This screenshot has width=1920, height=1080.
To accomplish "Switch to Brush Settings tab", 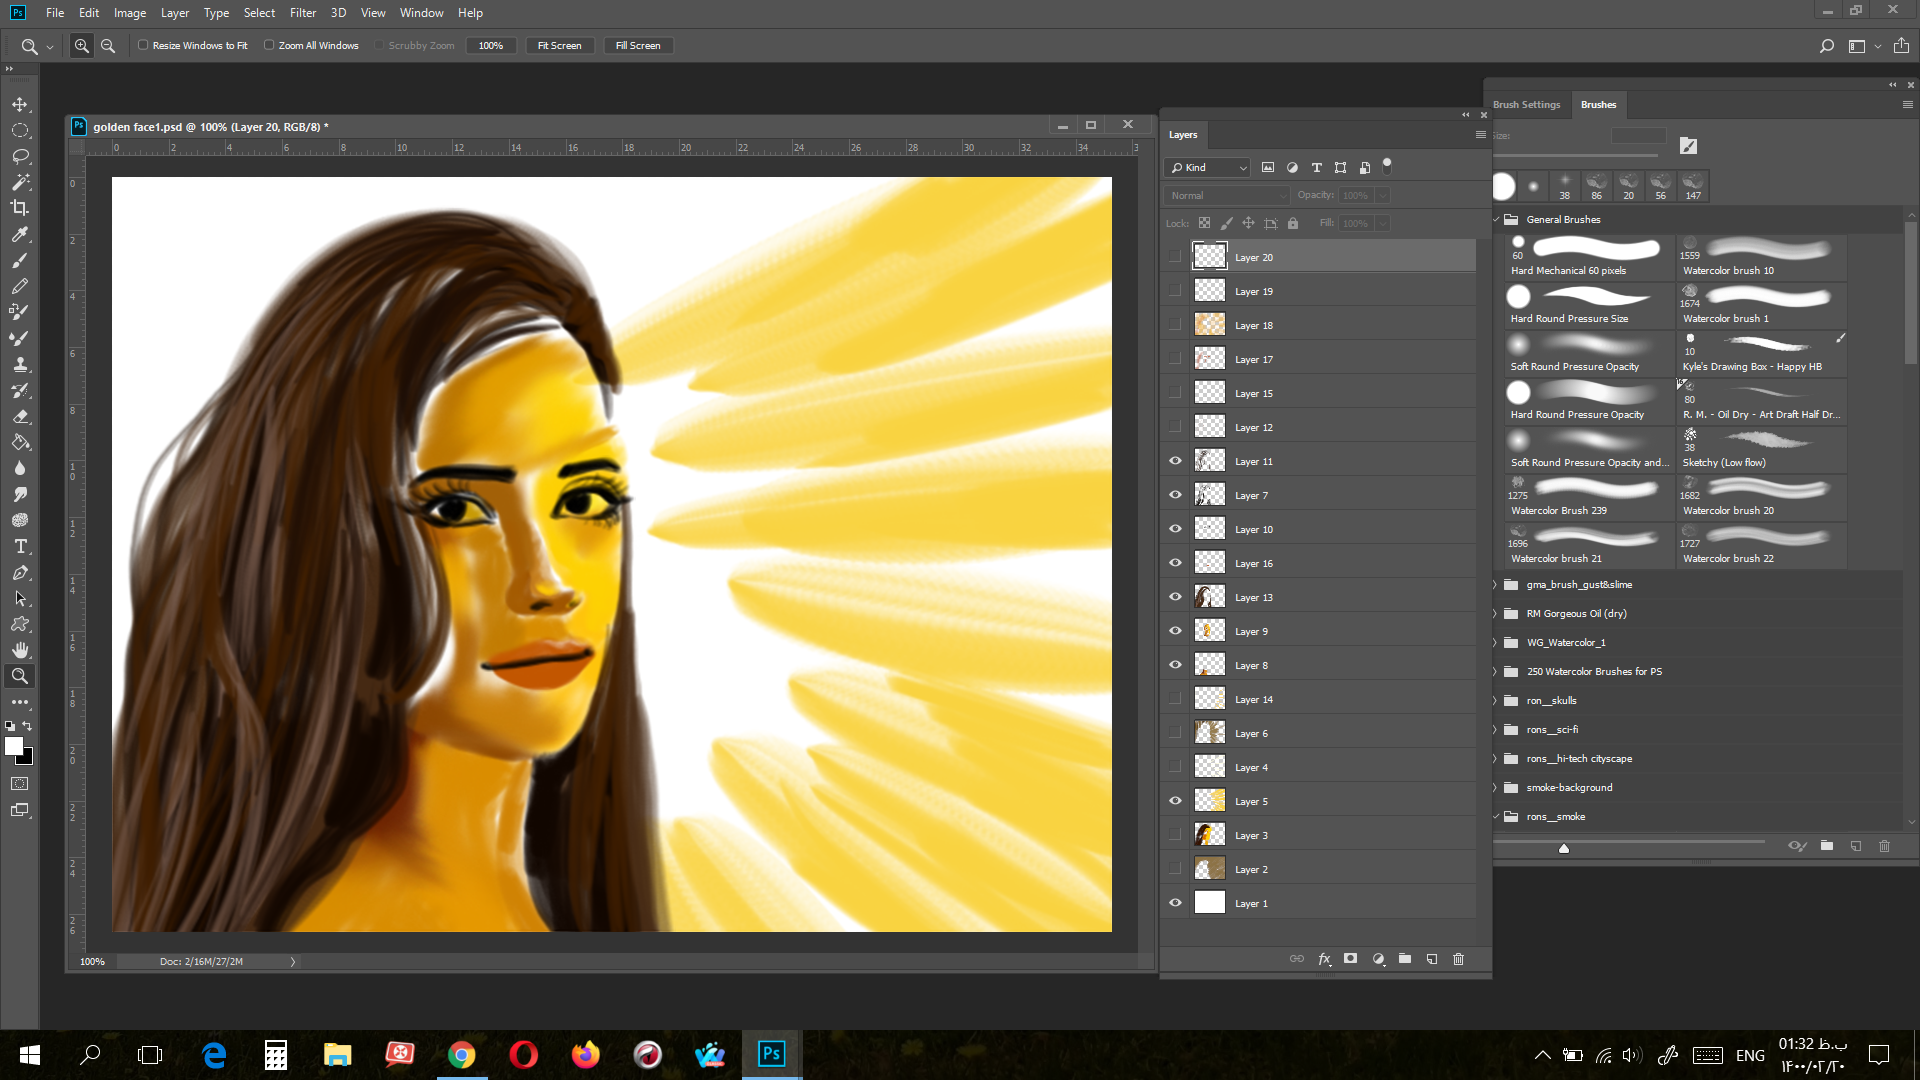I will coord(1526,104).
